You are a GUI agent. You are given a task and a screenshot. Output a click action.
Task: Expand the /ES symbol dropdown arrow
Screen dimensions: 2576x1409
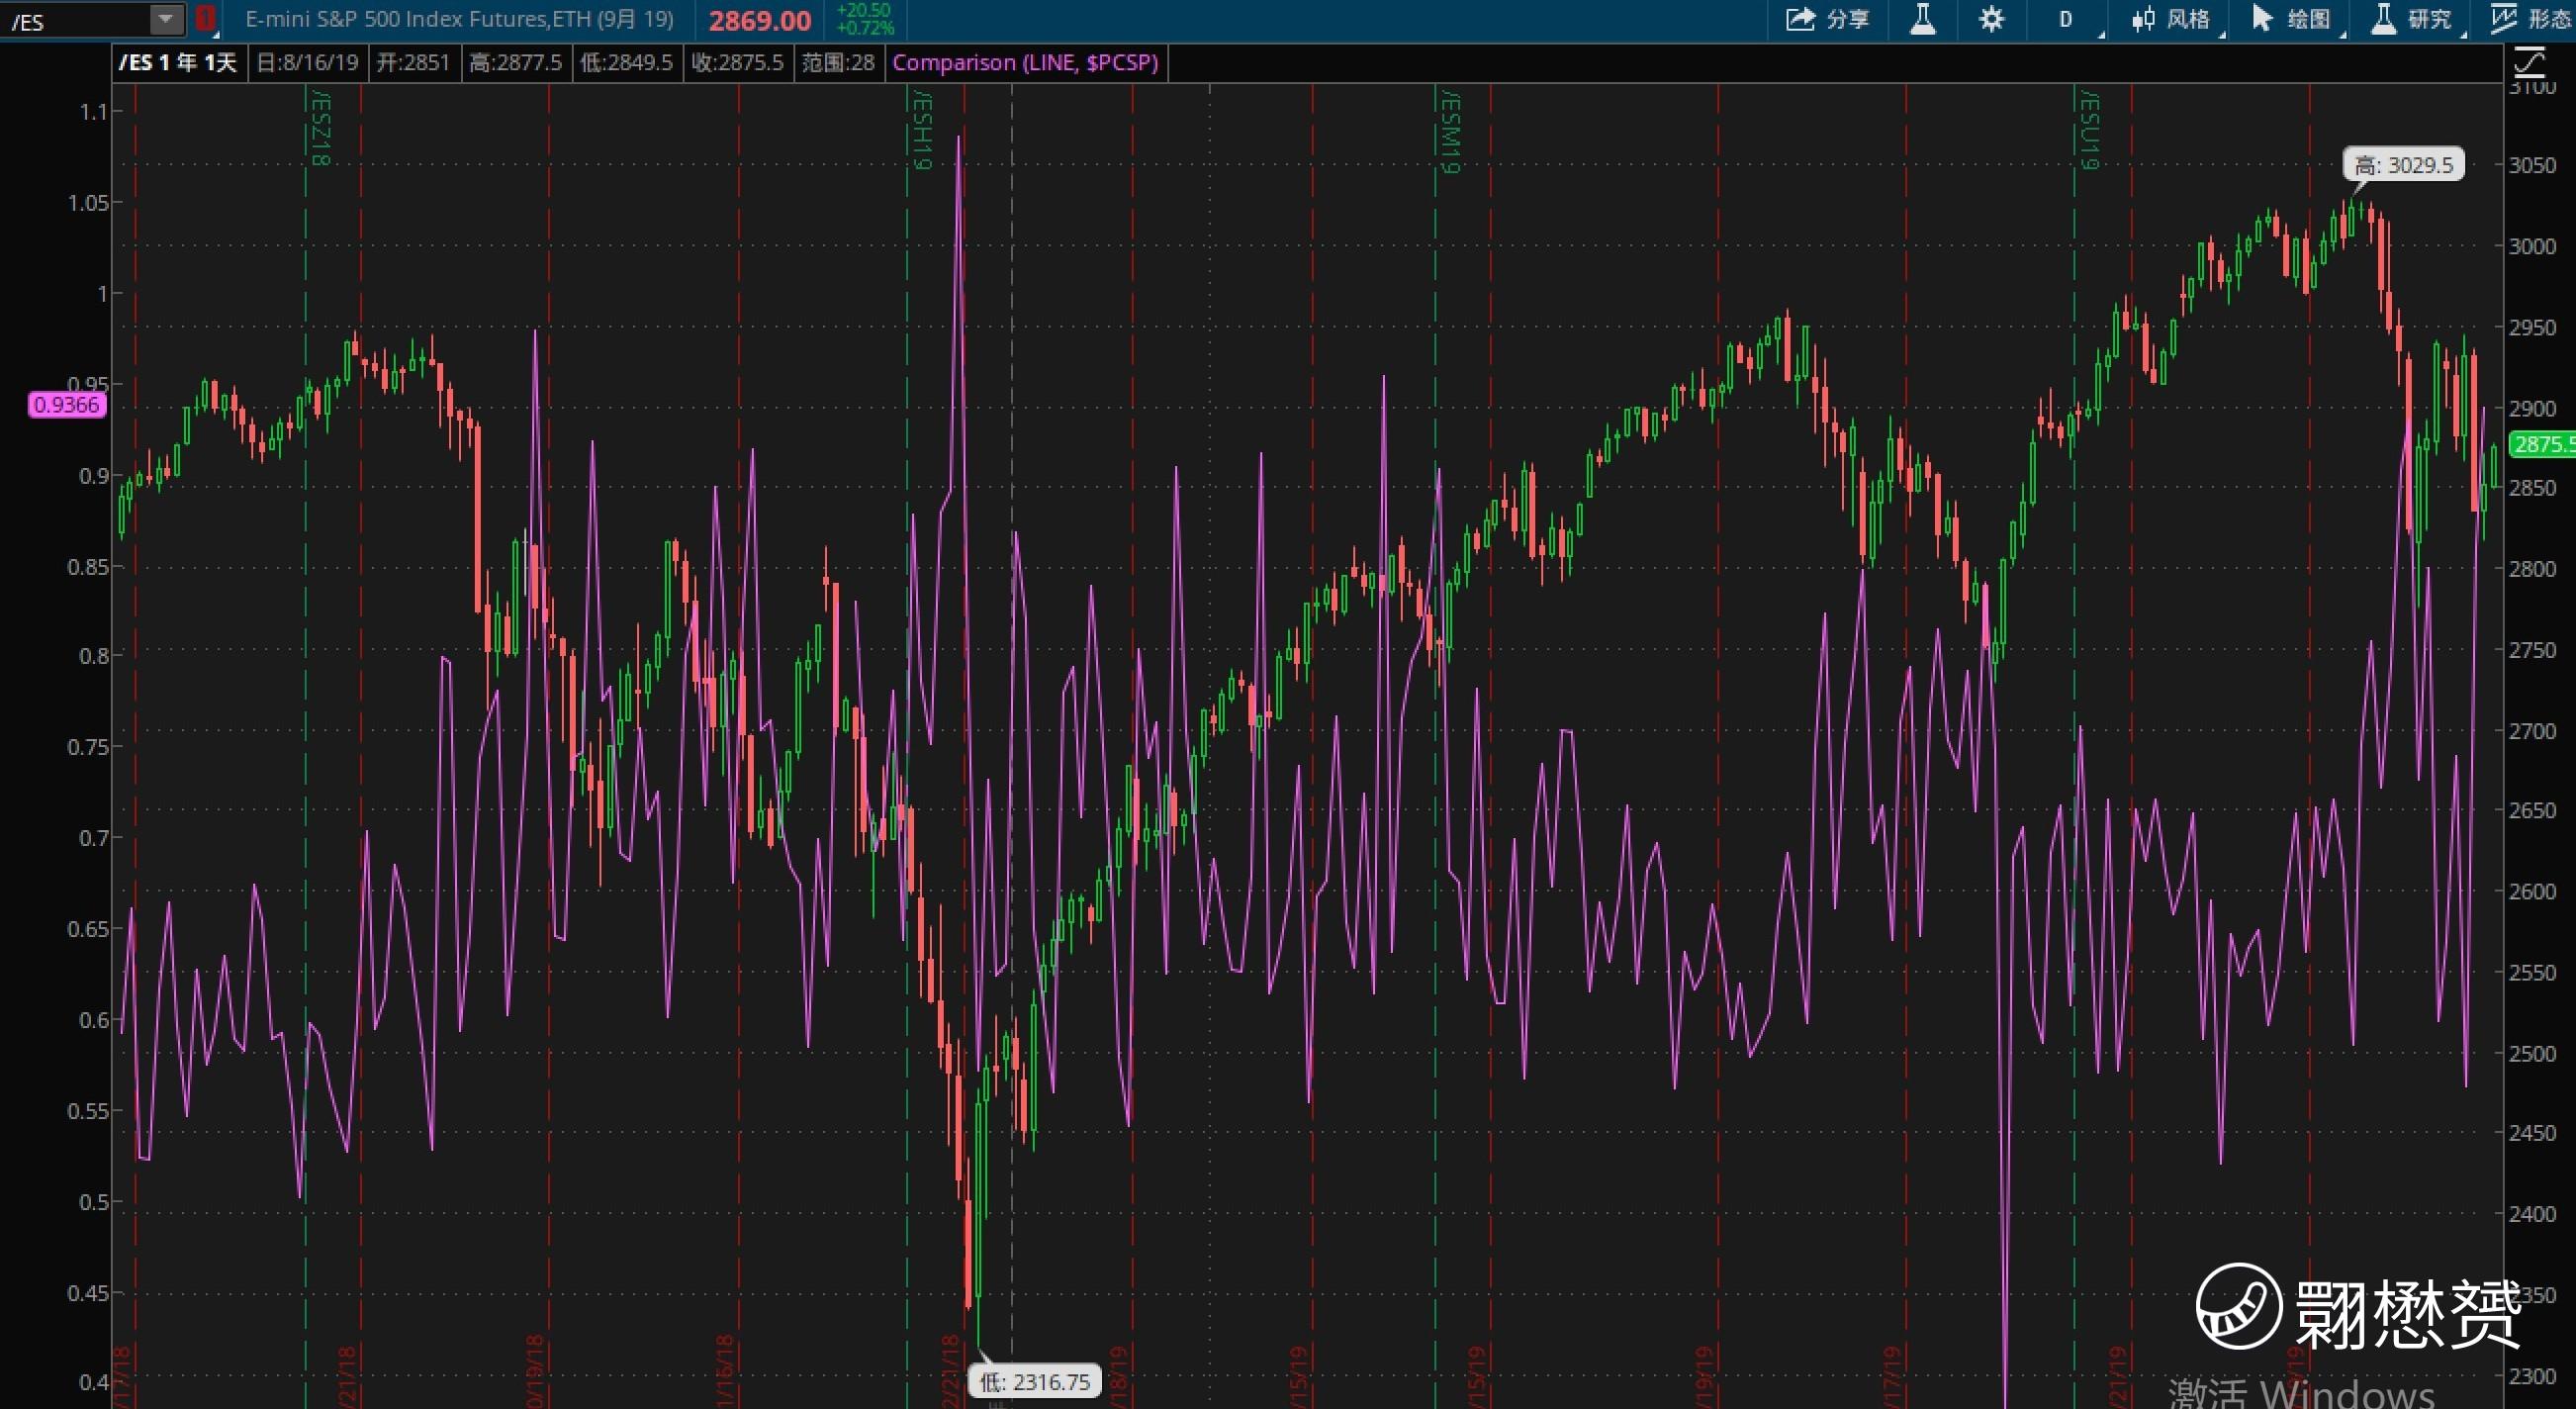point(166,19)
